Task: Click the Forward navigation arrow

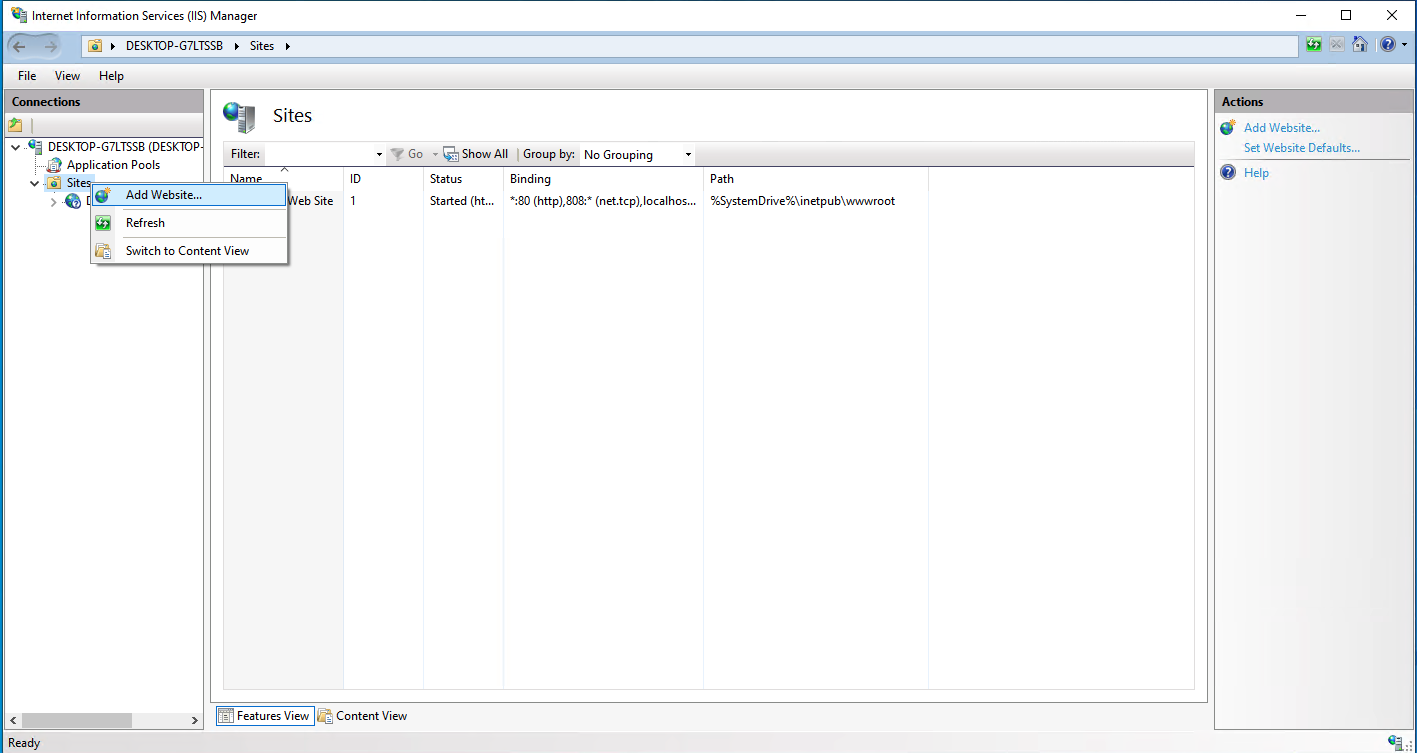Action: 51,46
